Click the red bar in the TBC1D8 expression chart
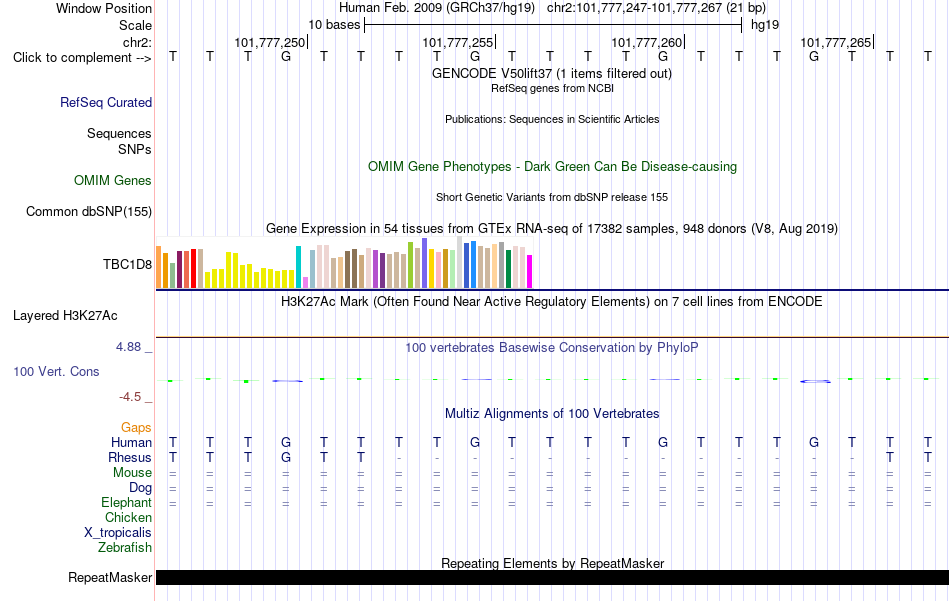Viewport: 950px width, 601px height. [x=193, y=268]
